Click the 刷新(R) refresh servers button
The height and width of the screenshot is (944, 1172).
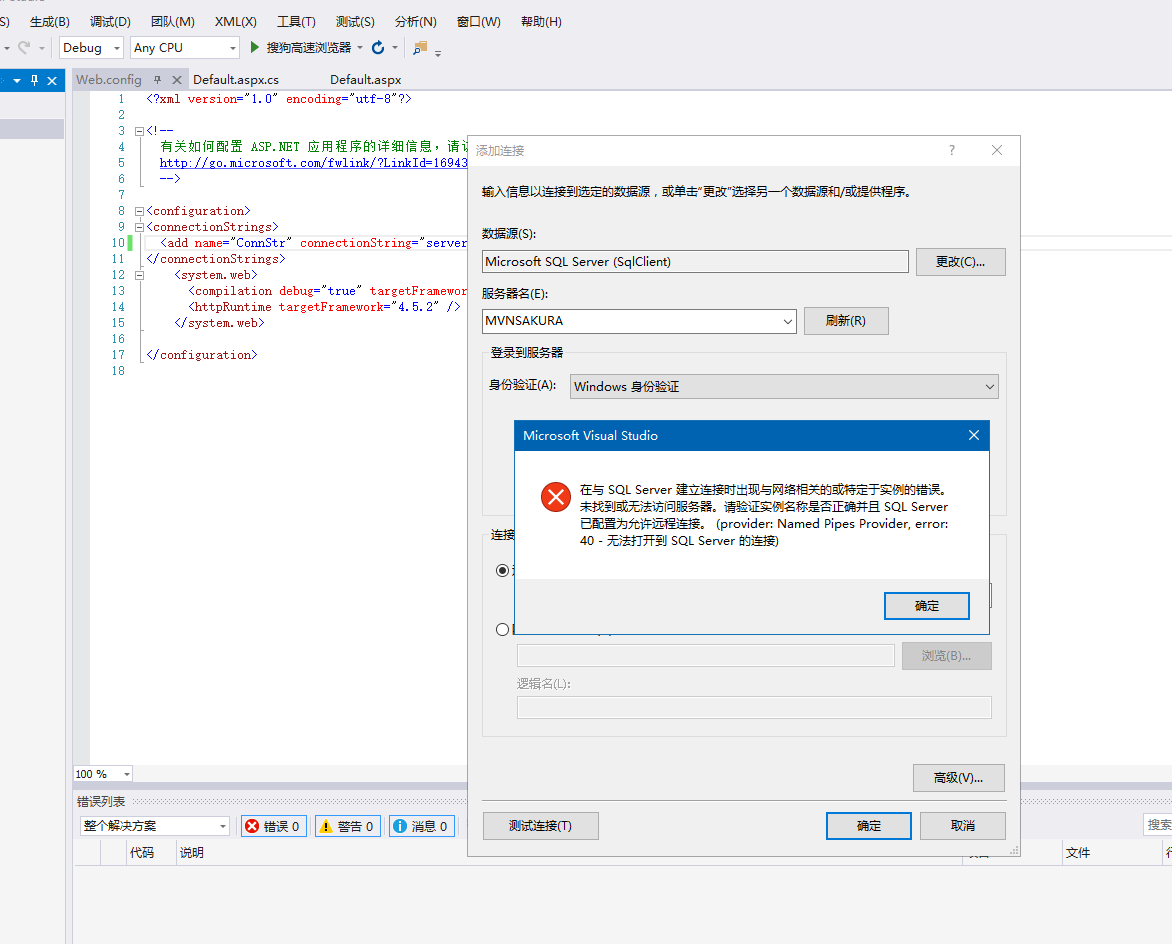tap(846, 321)
